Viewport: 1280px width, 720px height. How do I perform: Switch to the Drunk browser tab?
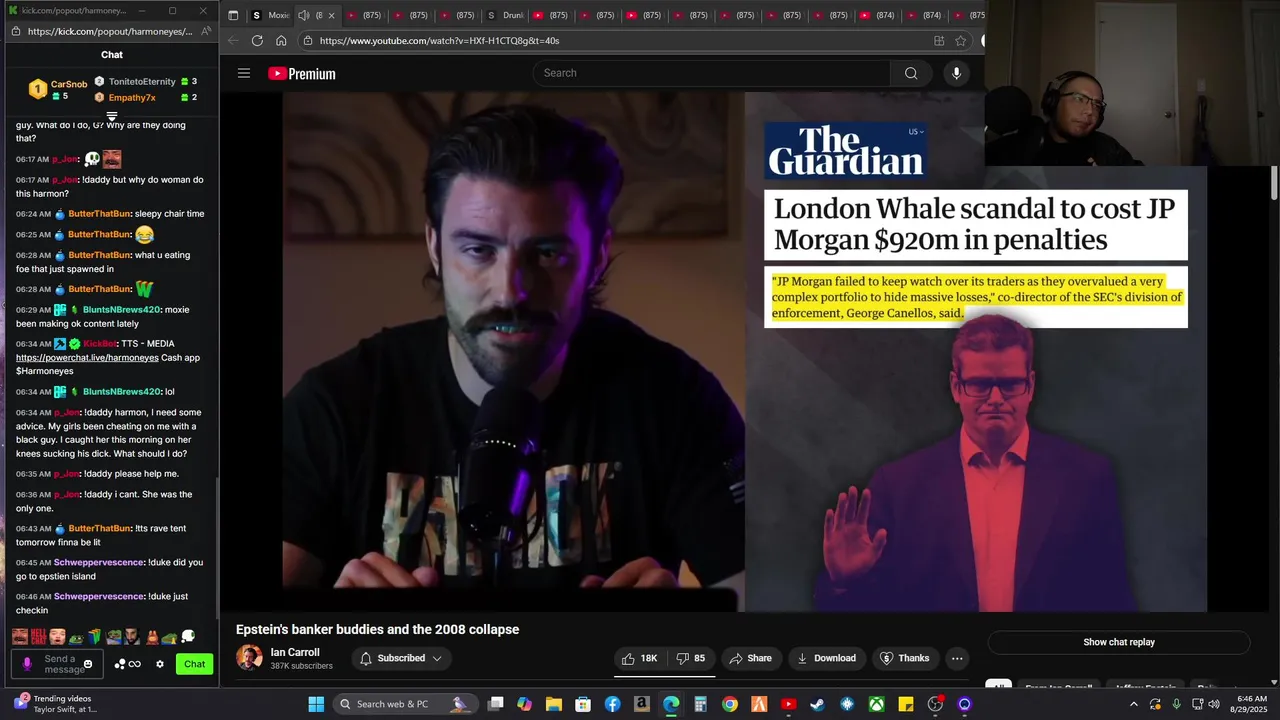[507, 15]
